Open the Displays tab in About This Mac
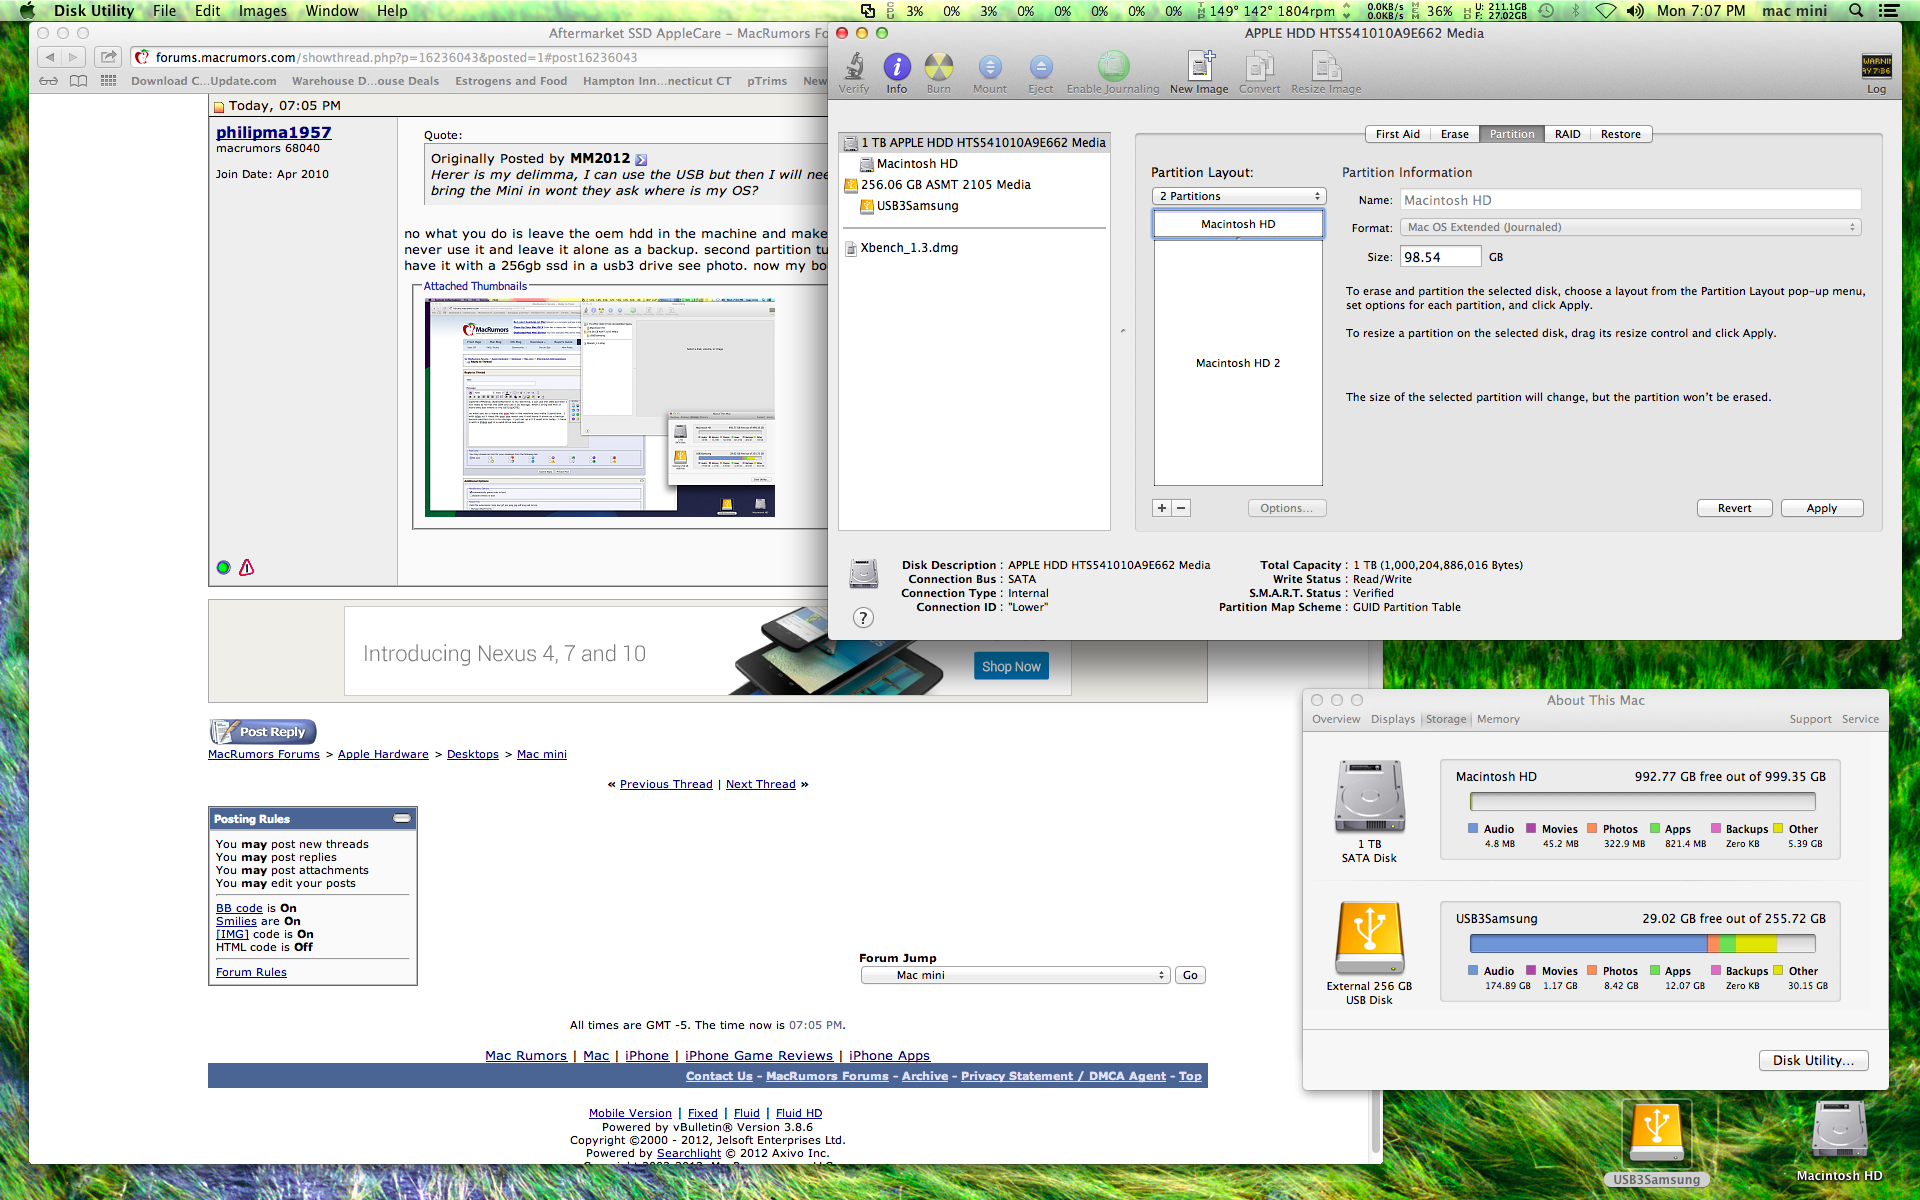1920x1200 pixels. (1392, 719)
